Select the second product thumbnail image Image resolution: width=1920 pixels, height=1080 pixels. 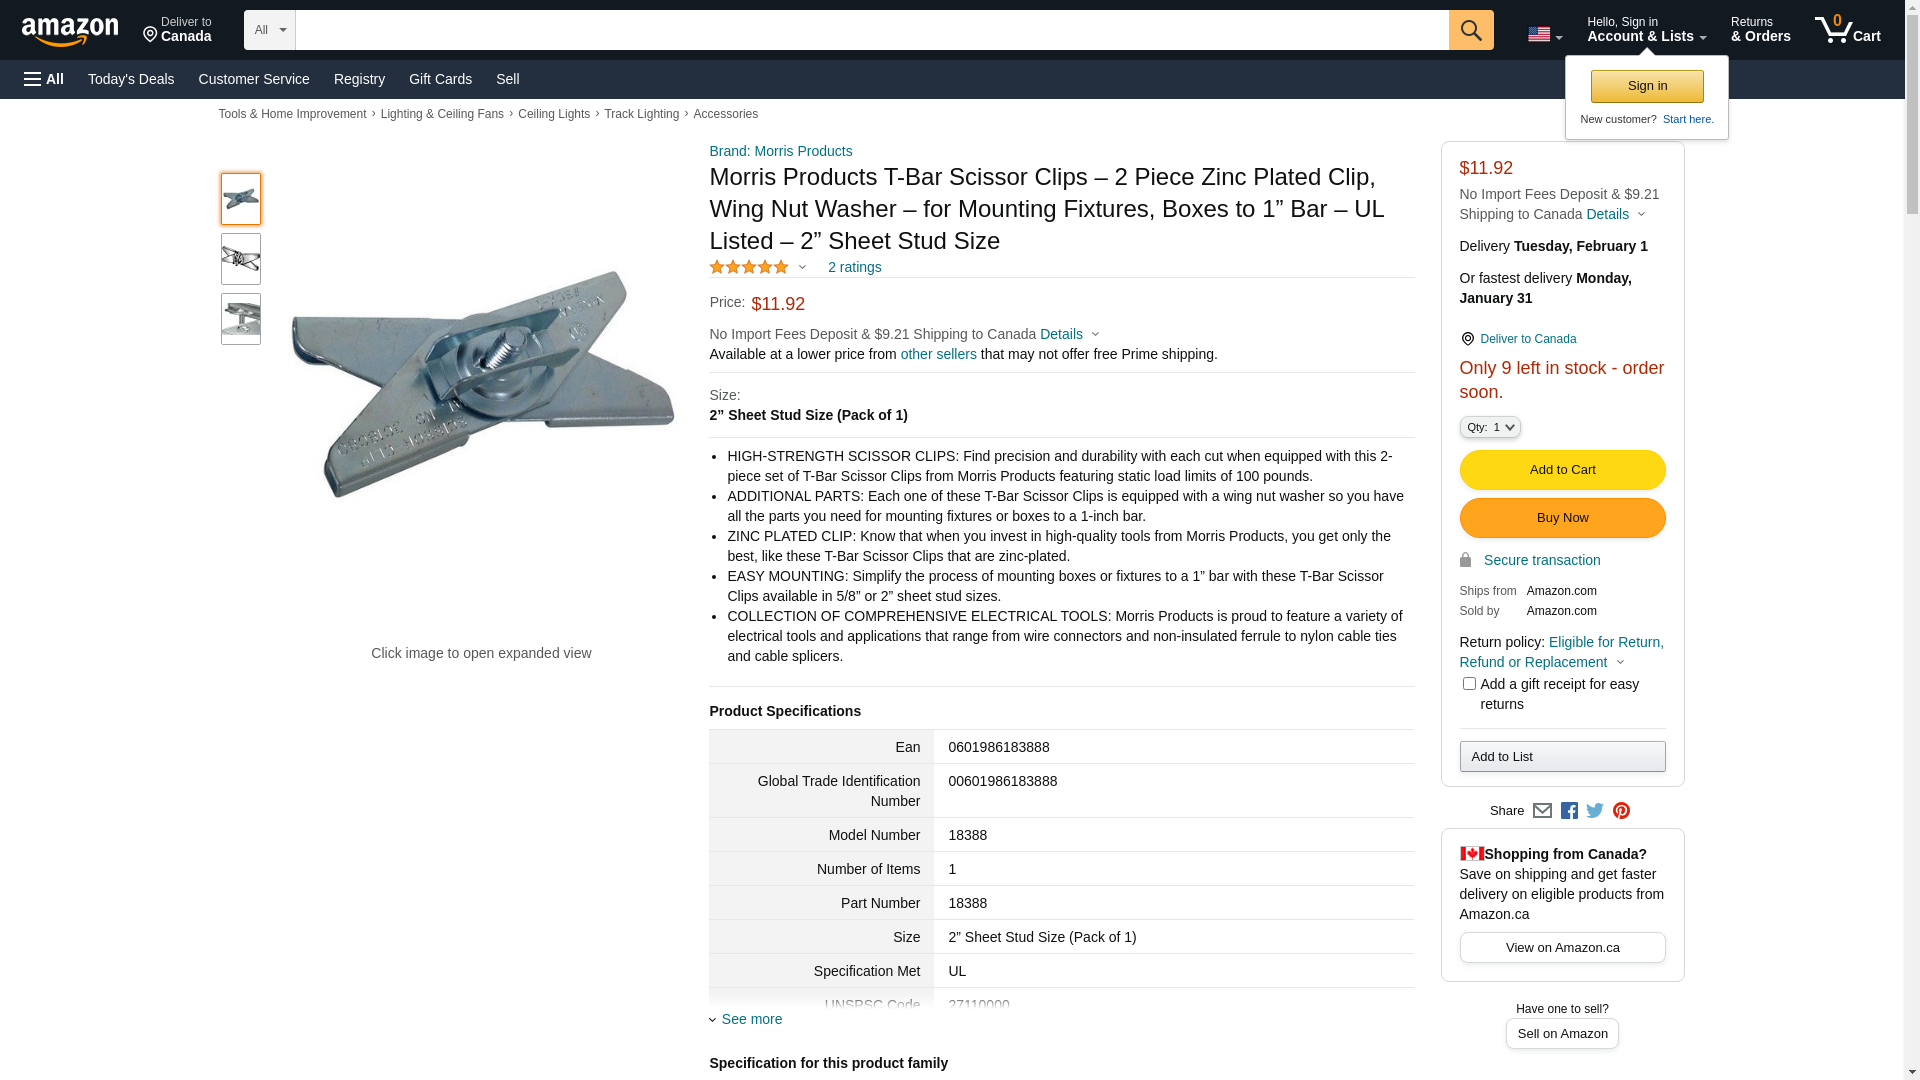(241, 259)
